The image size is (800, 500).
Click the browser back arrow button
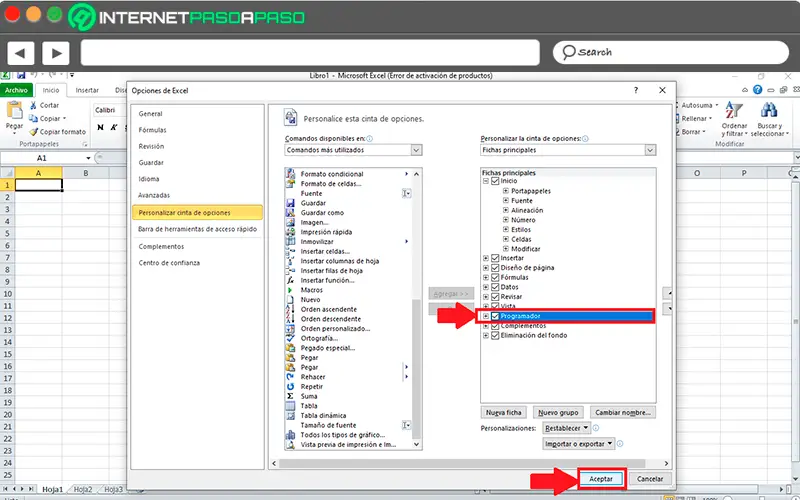pyautogui.click(x=20, y=53)
